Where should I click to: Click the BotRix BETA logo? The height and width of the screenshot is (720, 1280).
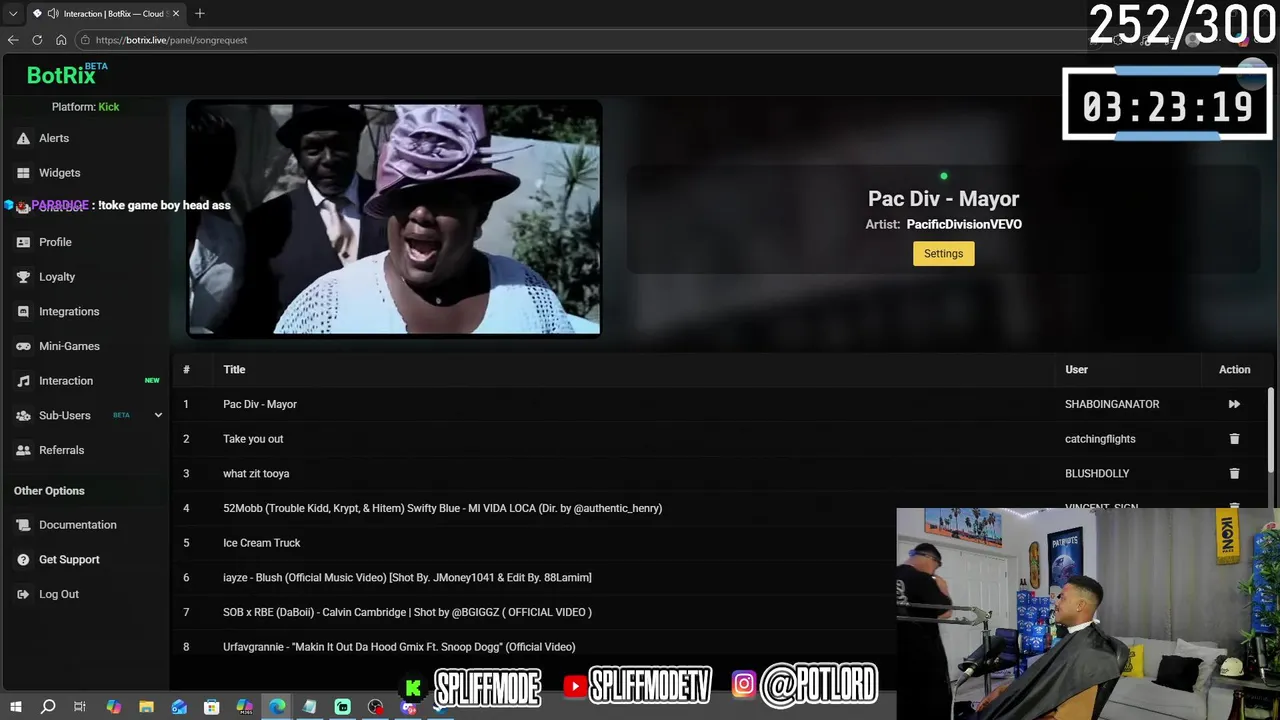pyautogui.click(x=67, y=74)
